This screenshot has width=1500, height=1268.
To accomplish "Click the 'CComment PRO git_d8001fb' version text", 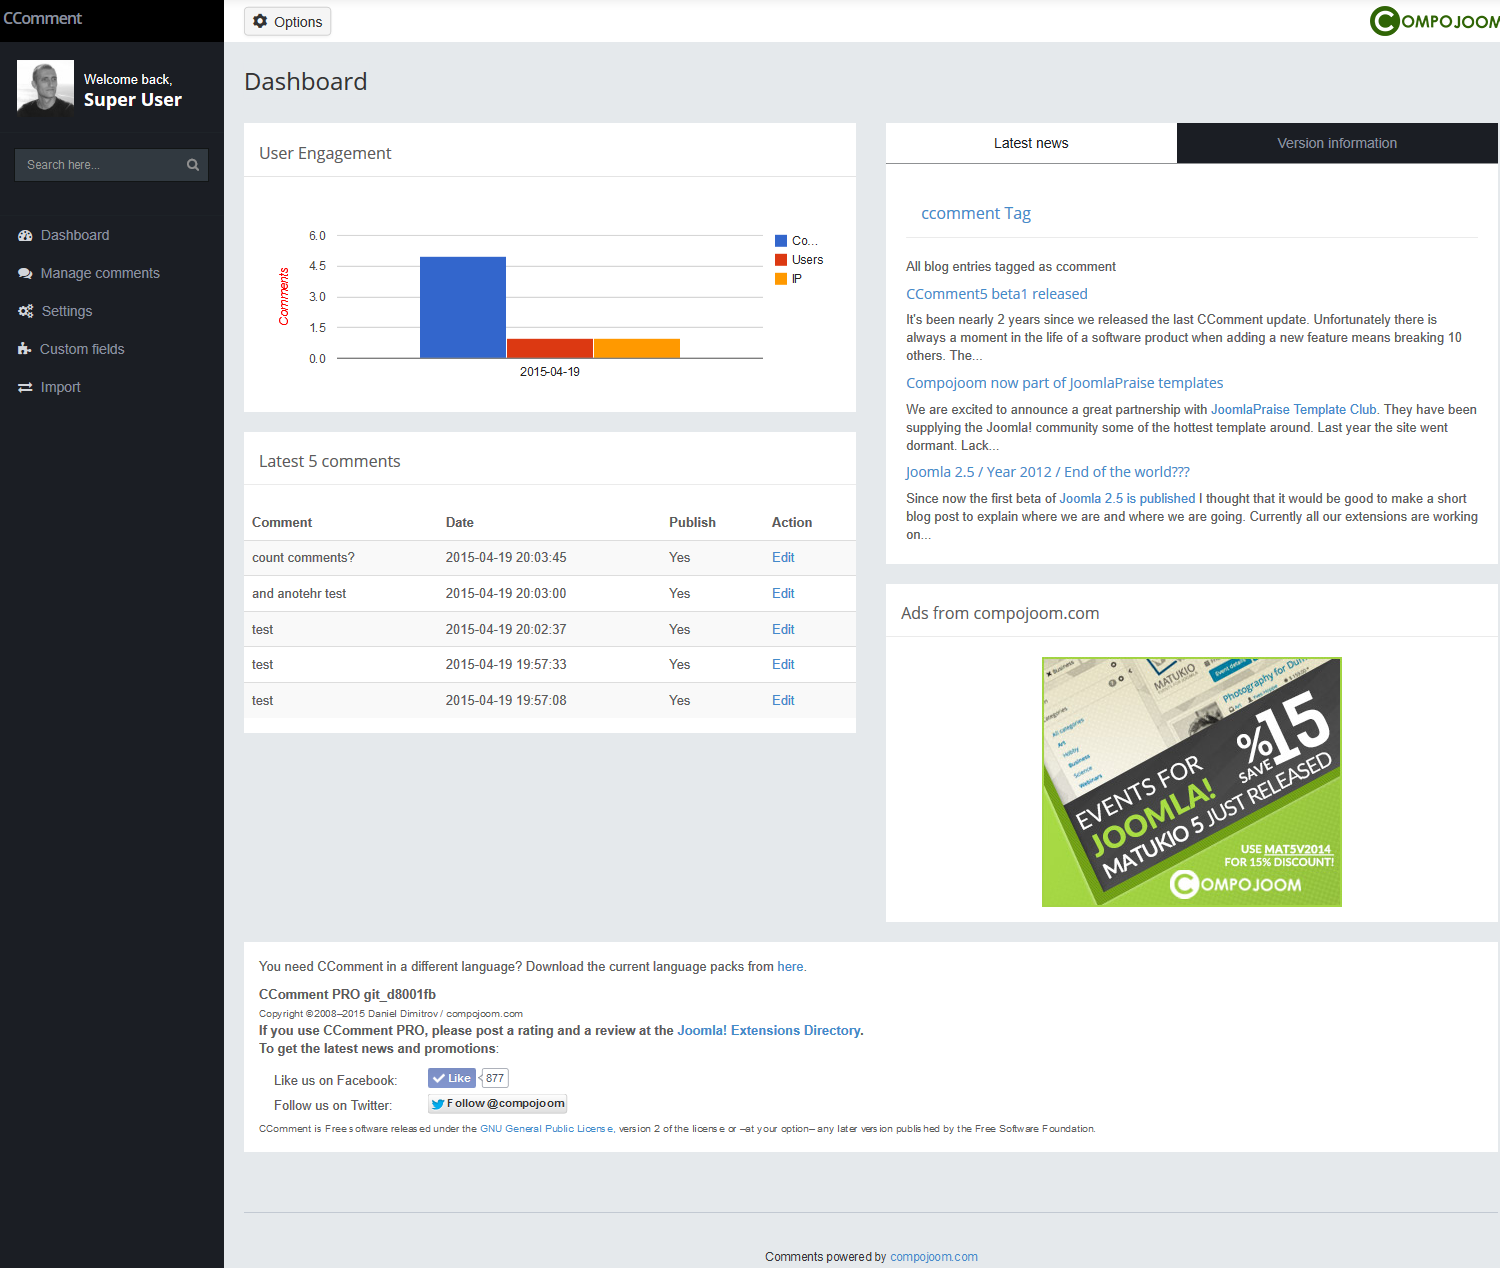I will [347, 995].
